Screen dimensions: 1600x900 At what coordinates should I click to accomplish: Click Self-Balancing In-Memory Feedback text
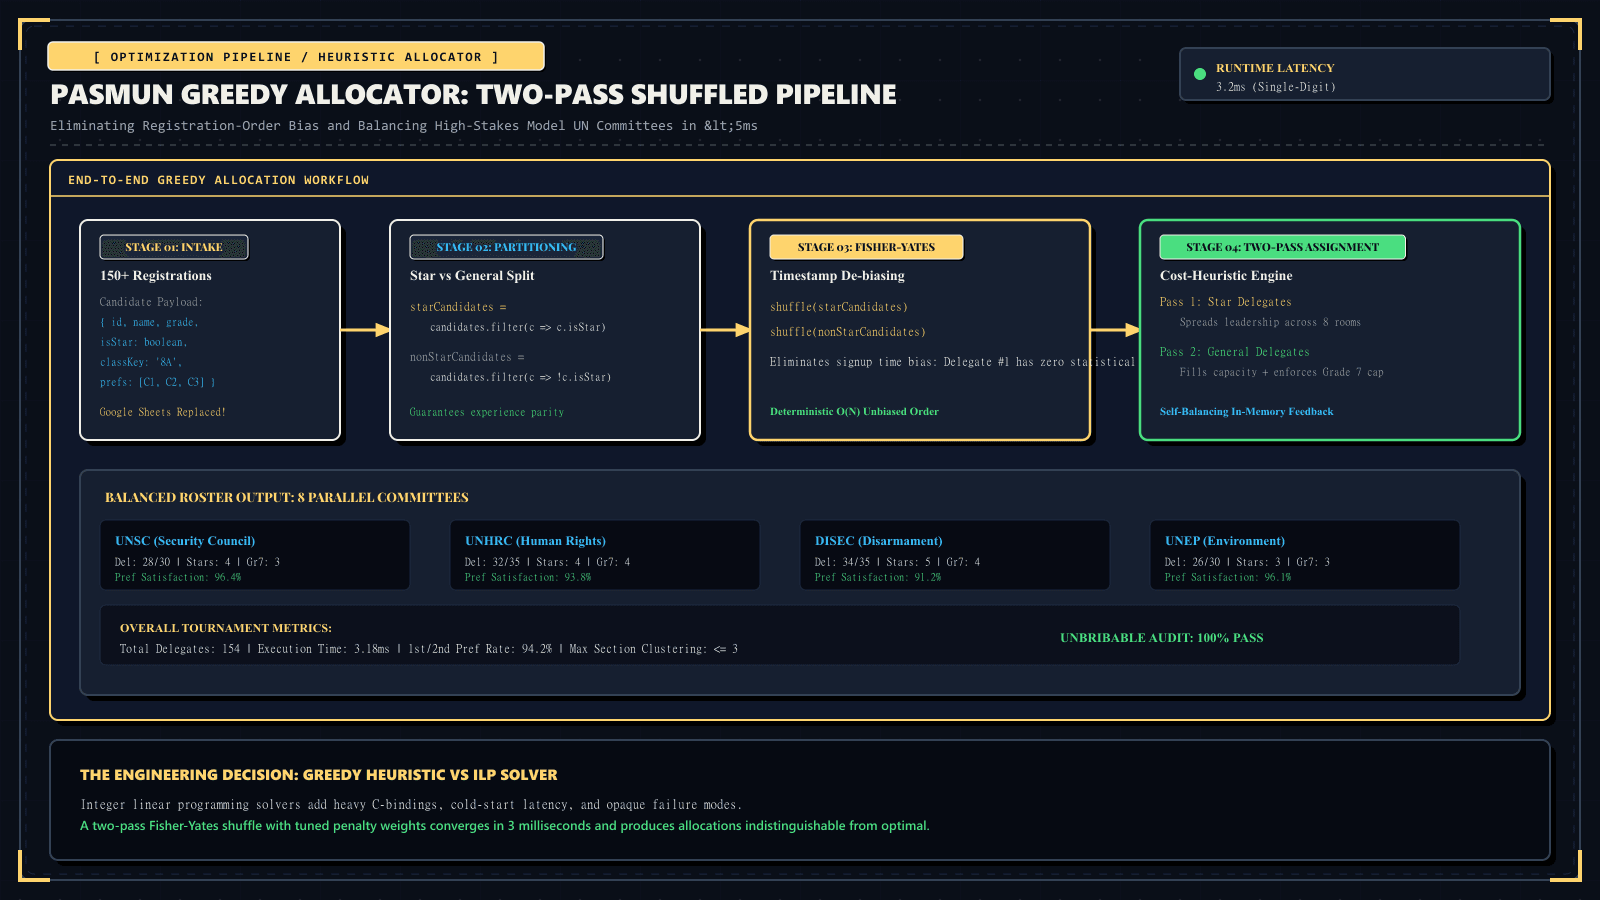pos(1246,412)
